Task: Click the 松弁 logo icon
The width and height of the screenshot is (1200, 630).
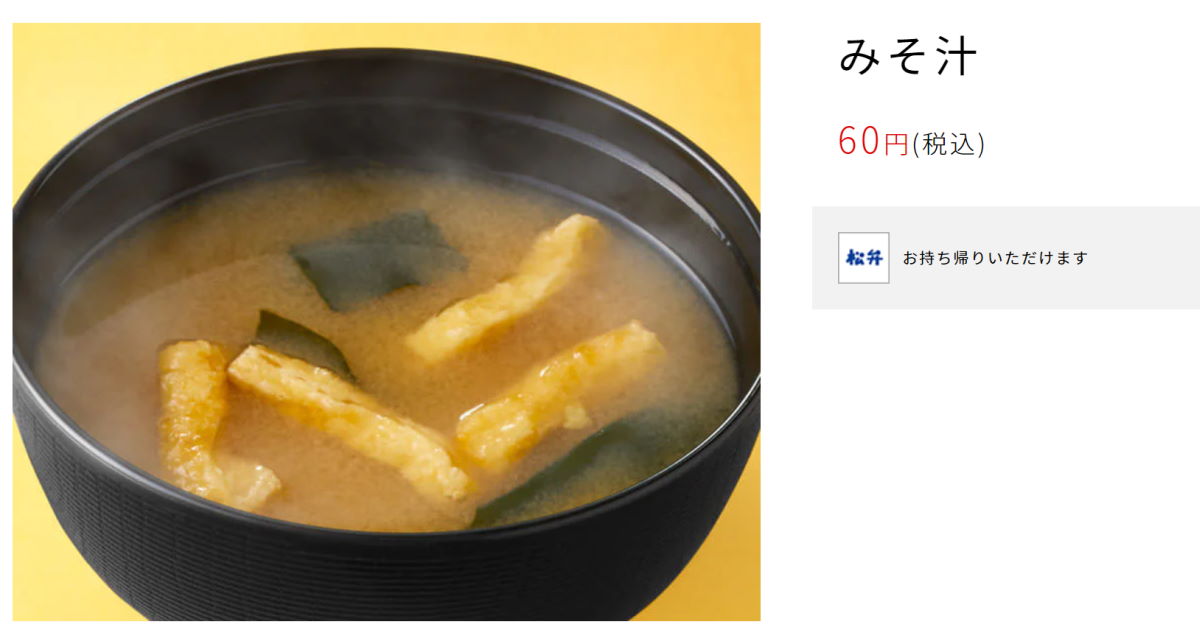Action: [x=863, y=258]
